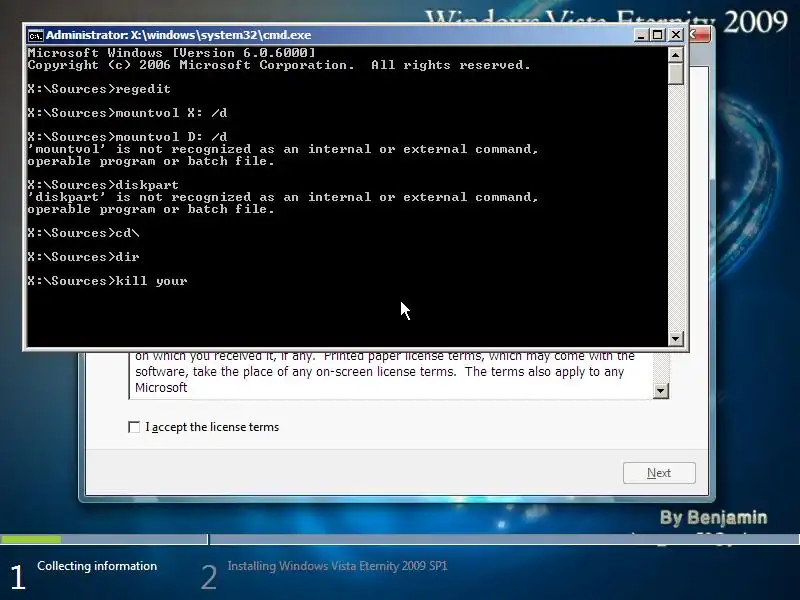Click the cmd window title 'Administrator: X:\windows\system32\cmd.exe'
Viewport: 800px width, 600px height.
tap(179, 35)
